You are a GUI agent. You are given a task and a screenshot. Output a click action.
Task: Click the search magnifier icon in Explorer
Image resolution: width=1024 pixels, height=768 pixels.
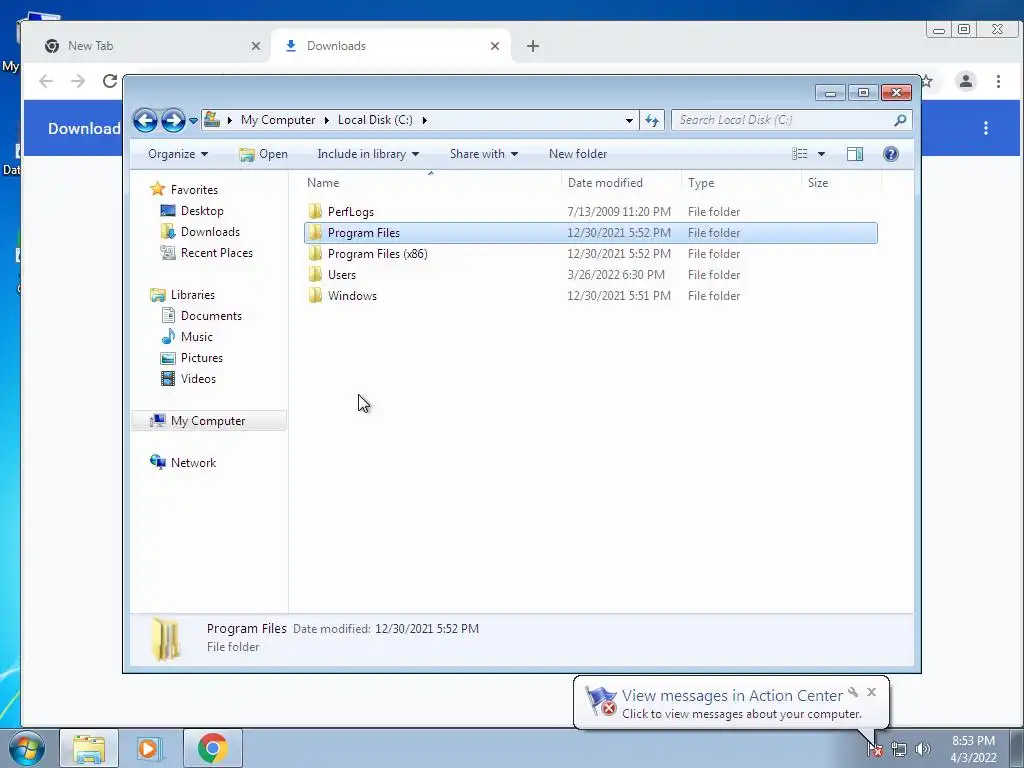pos(900,120)
